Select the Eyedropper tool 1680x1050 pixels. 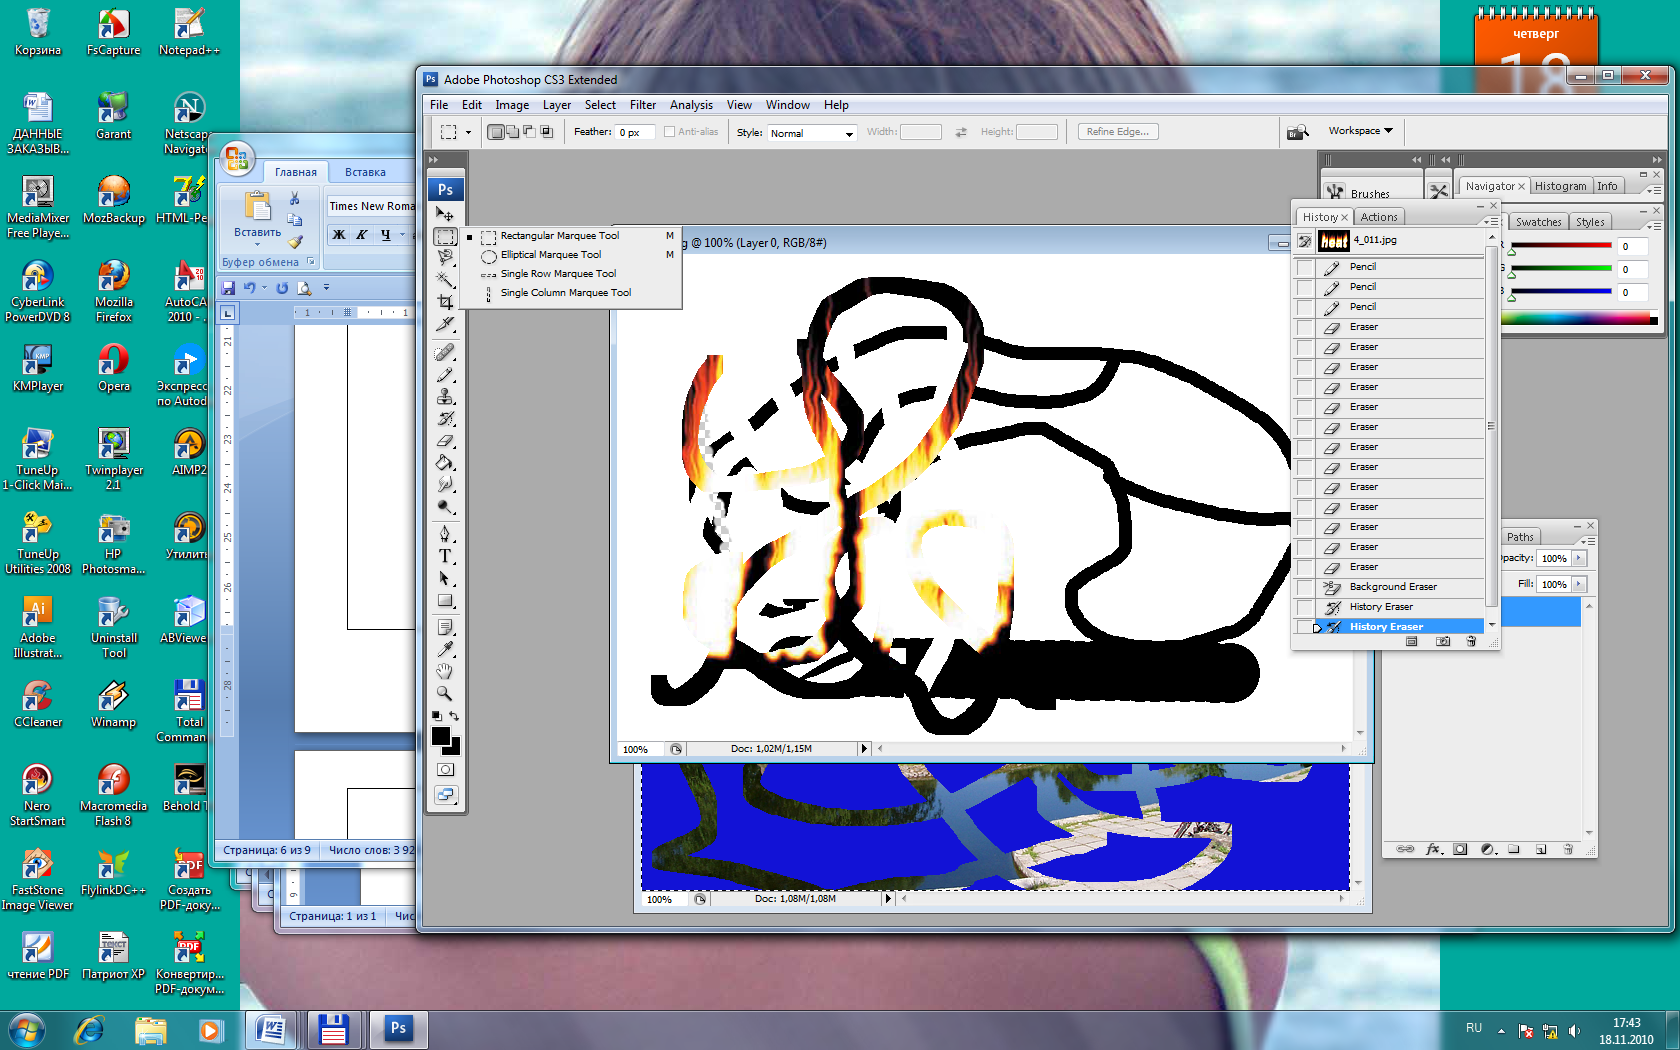click(445, 649)
